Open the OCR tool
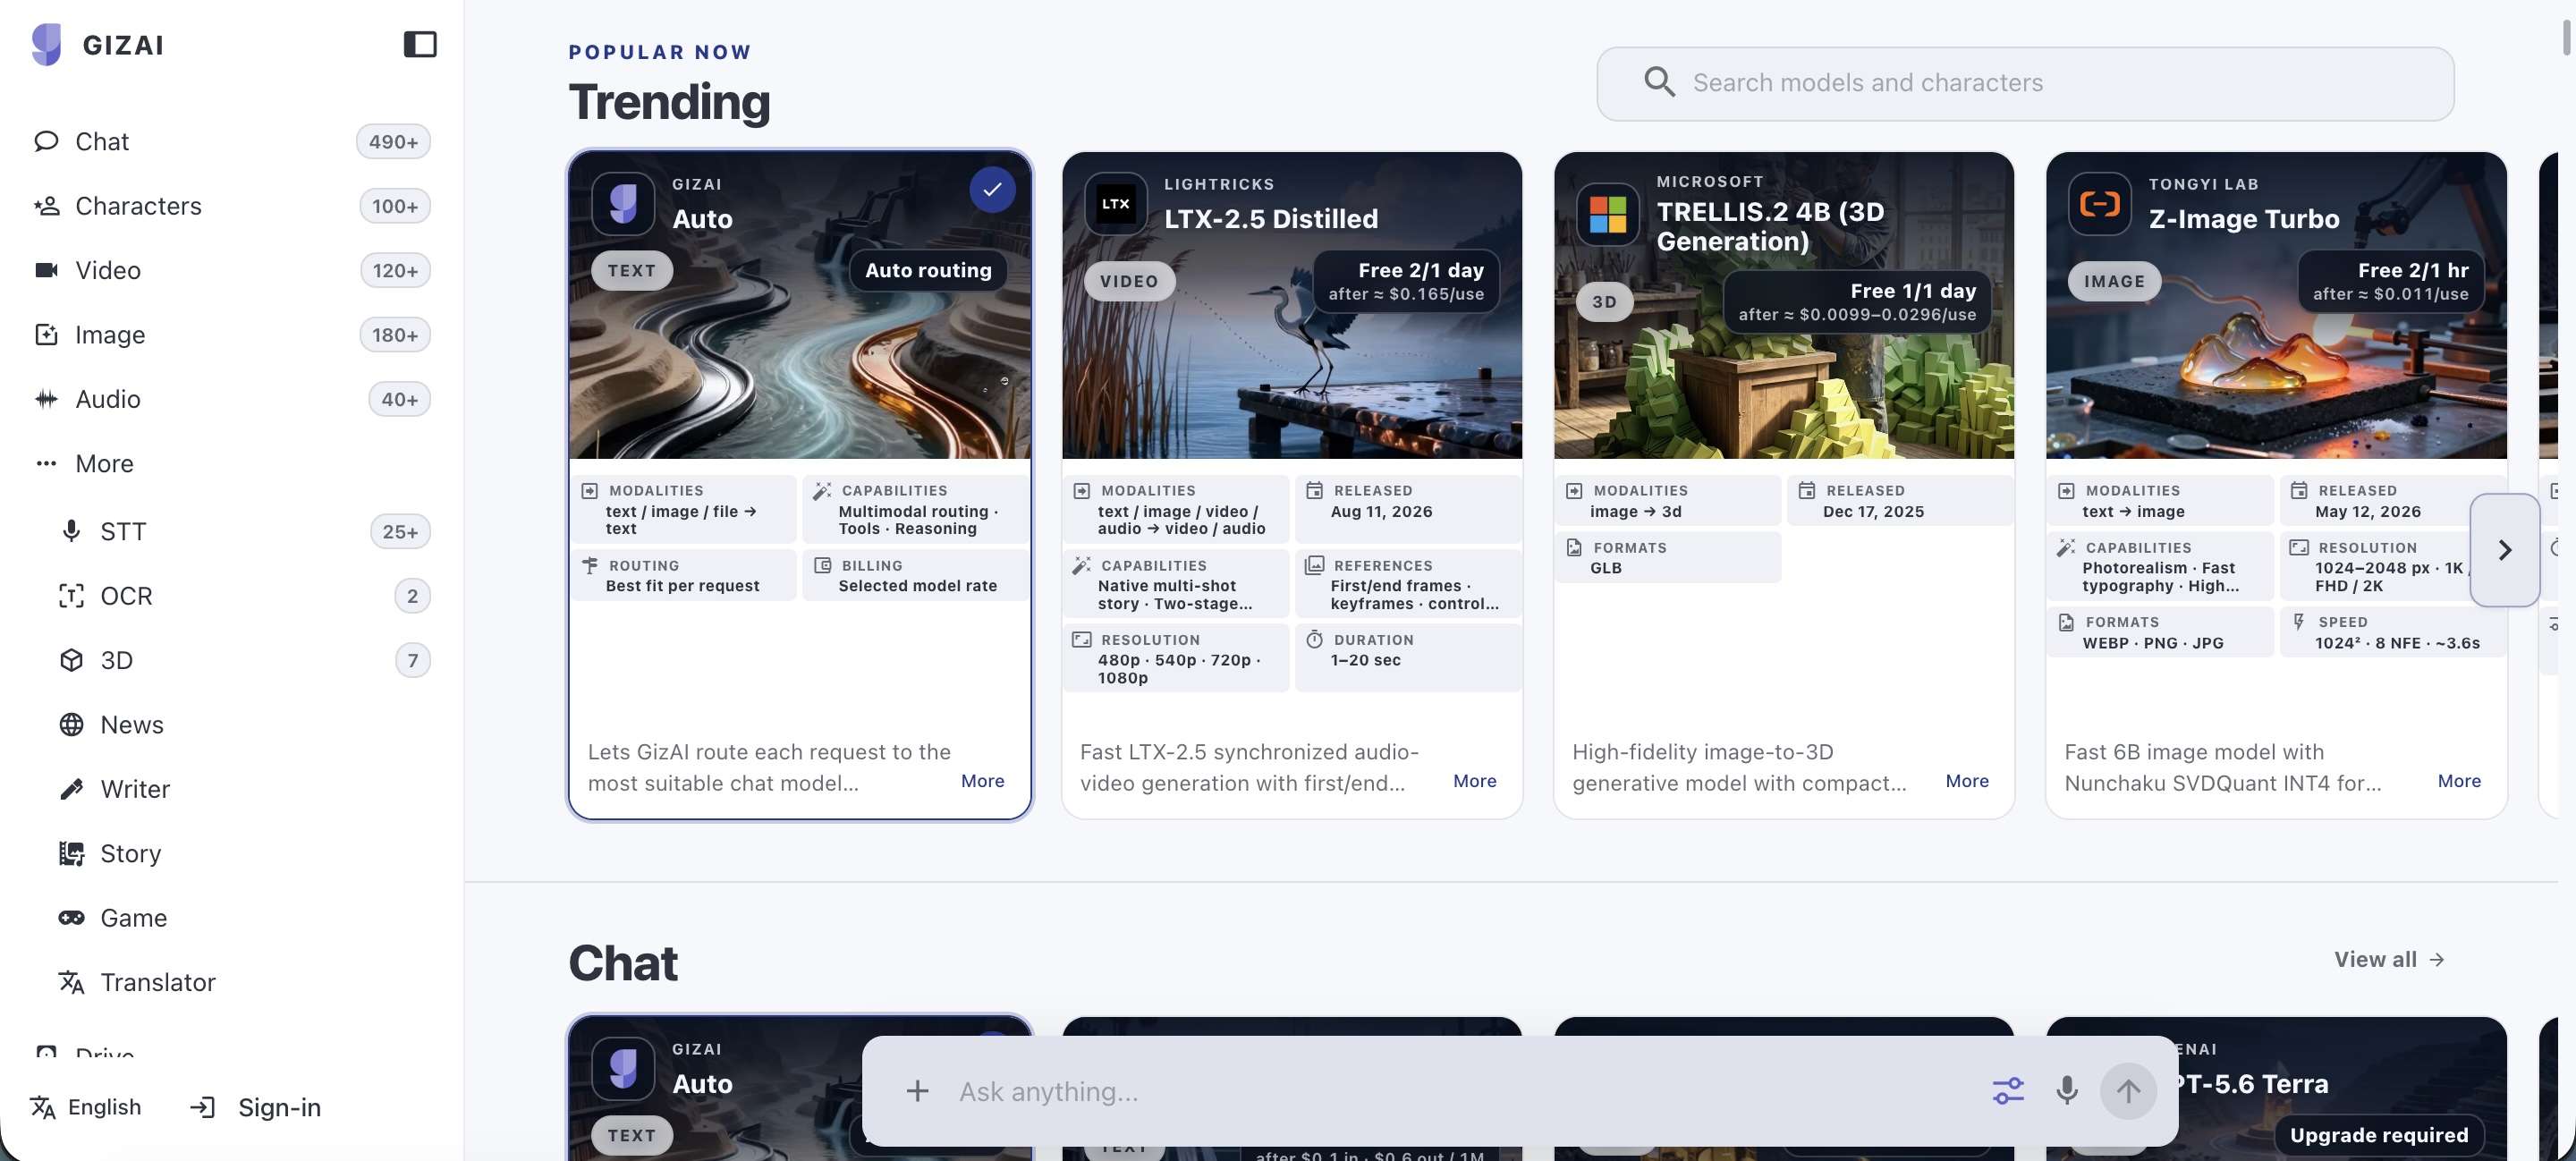 pos(244,596)
